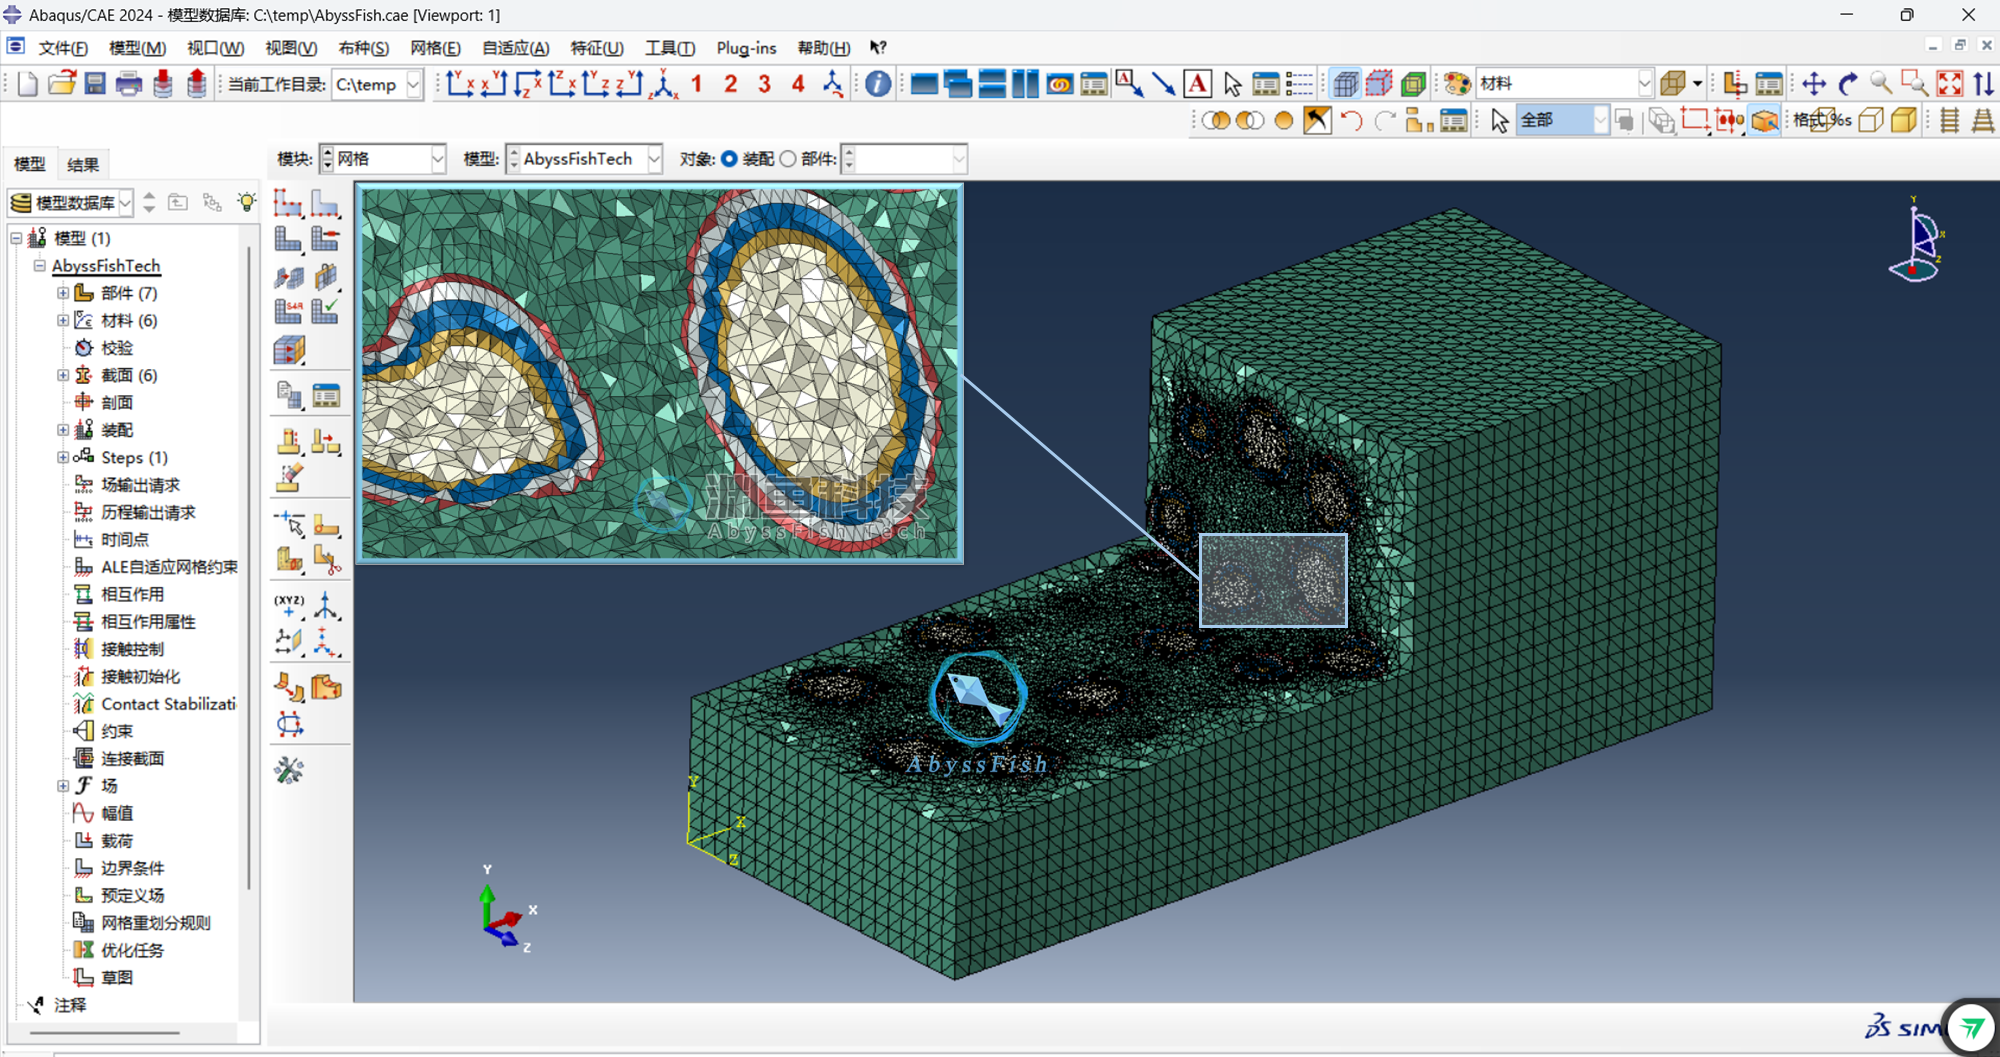
Task: Apply the isometric view icon
Action: [663, 84]
